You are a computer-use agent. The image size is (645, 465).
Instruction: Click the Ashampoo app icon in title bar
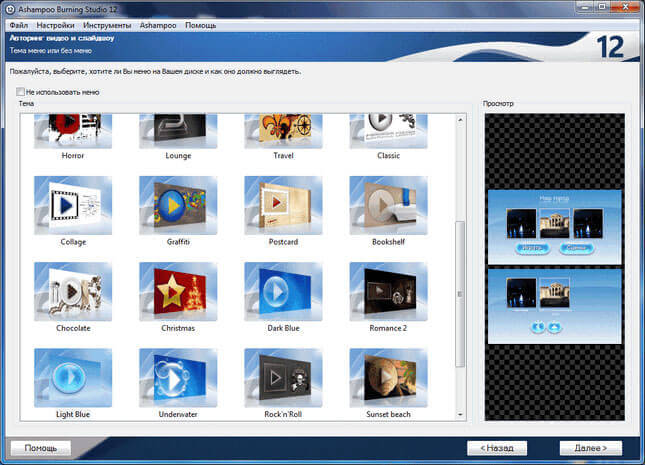pyautogui.click(x=10, y=9)
